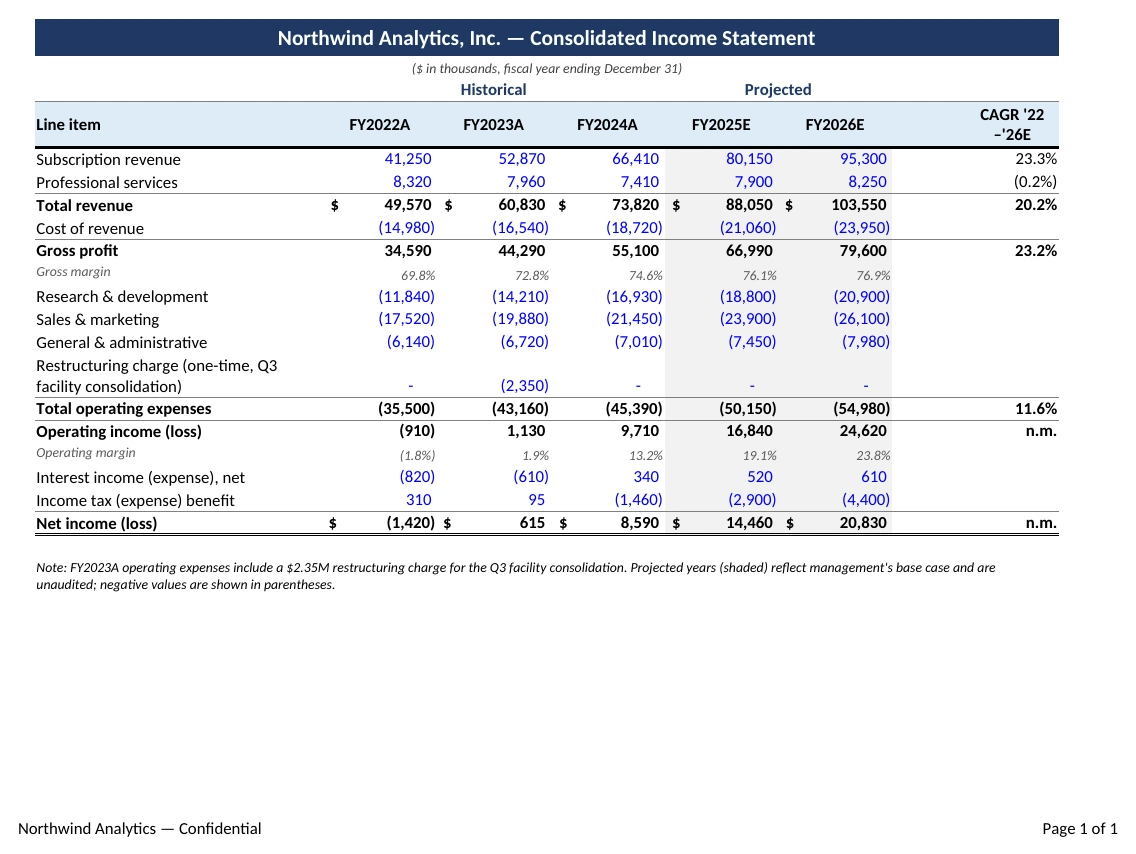Viewport: 1136px width, 854px height.
Task: Select the 'General & administrative' row label
Action: (x=121, y=343)
